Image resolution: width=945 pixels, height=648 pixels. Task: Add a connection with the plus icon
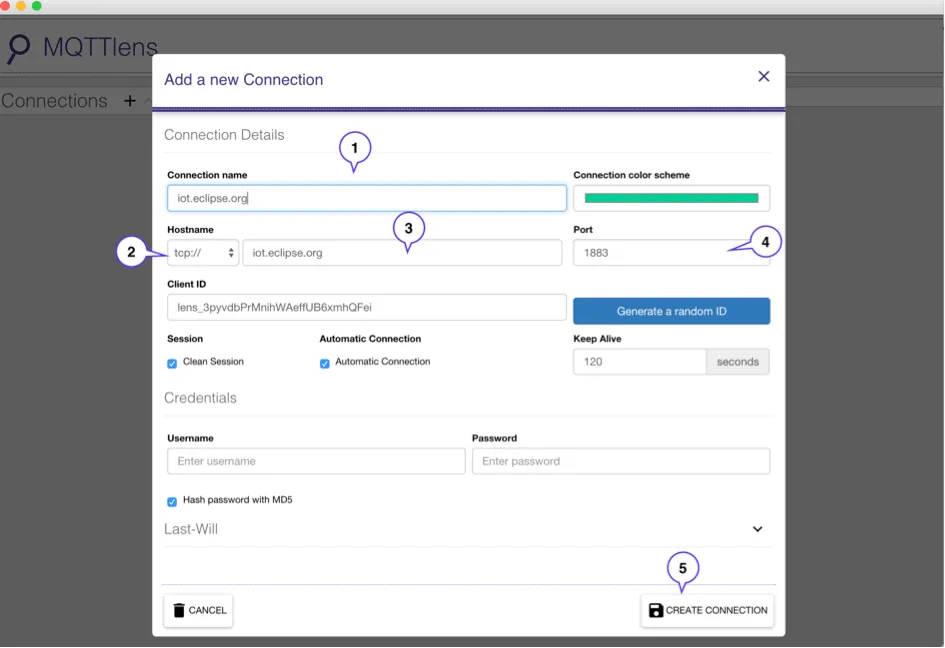(130, 101)
